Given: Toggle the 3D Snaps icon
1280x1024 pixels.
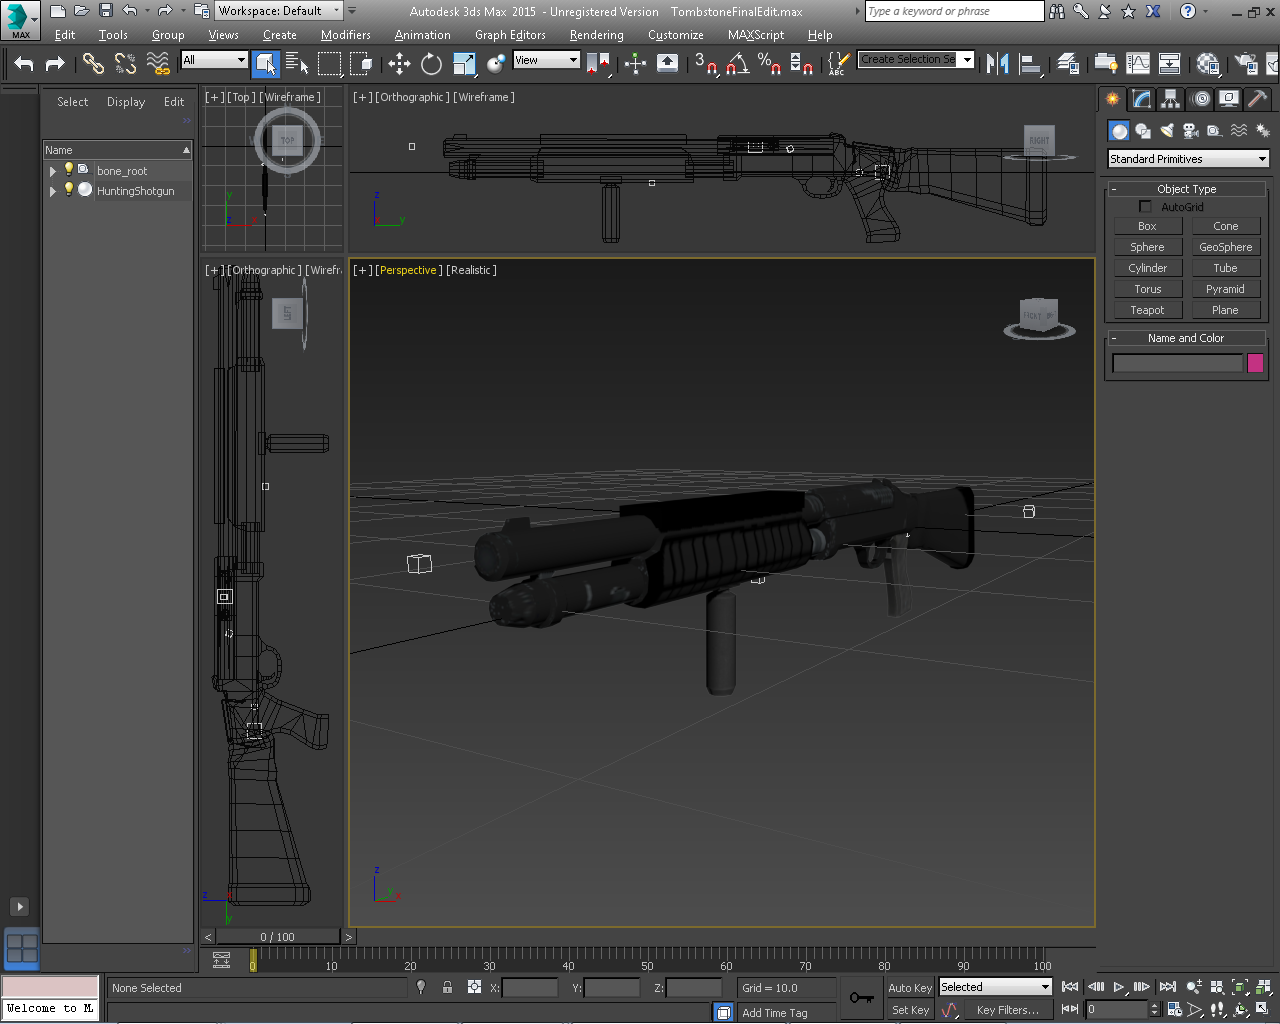Looking at the screenshot, I should (705, 63).
